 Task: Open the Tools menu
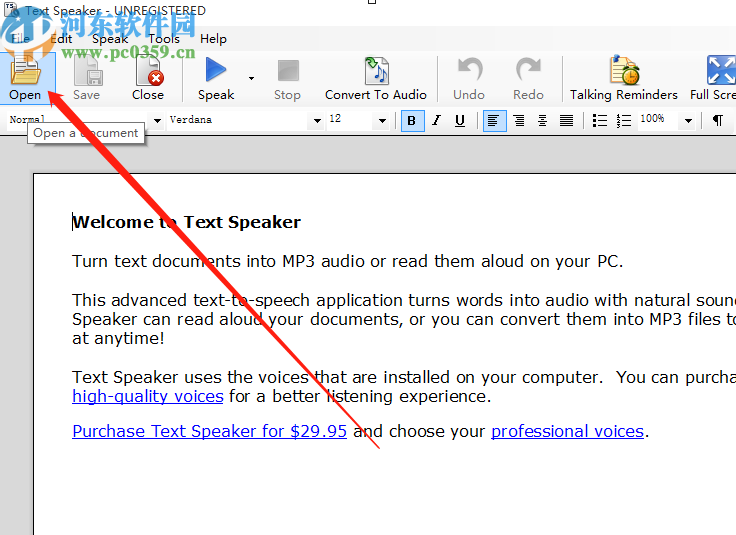tap(164, 38)
